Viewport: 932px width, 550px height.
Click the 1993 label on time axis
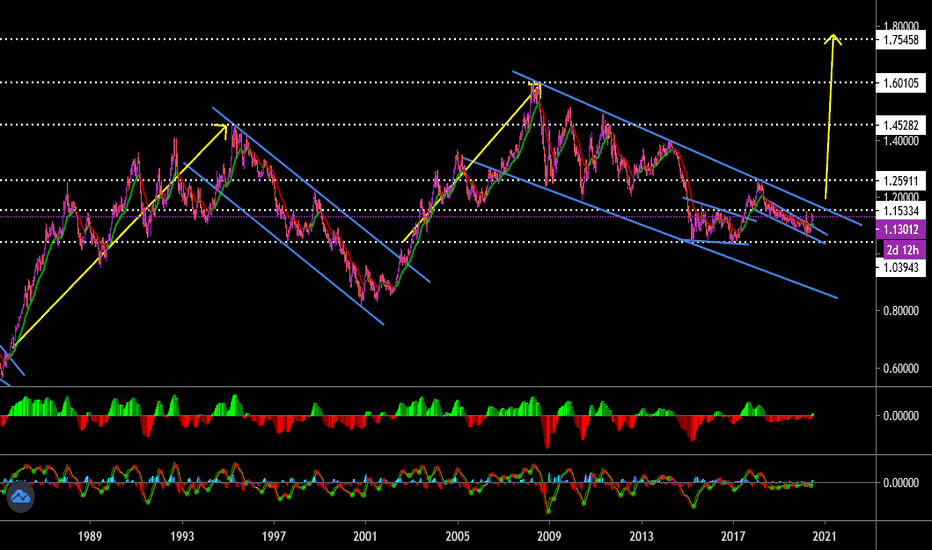point(182,536)
